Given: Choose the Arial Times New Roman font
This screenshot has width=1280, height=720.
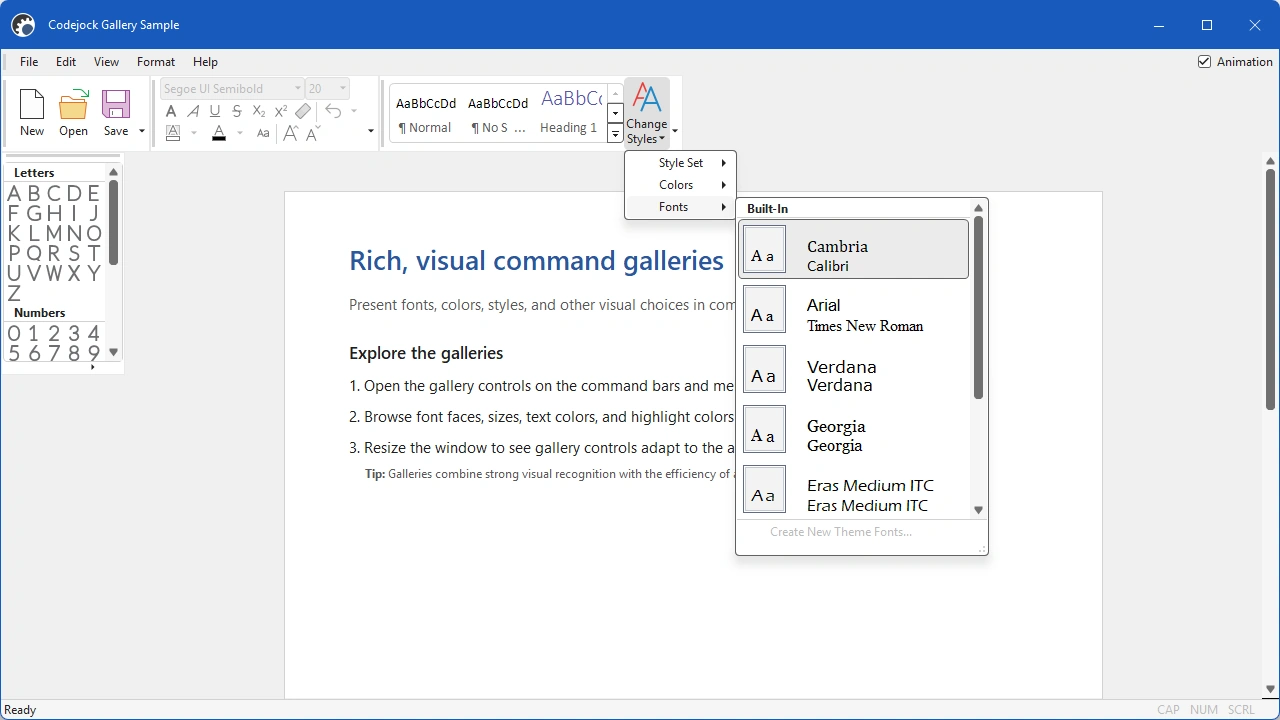Looking at the screenshot, I should pos(854,309).
